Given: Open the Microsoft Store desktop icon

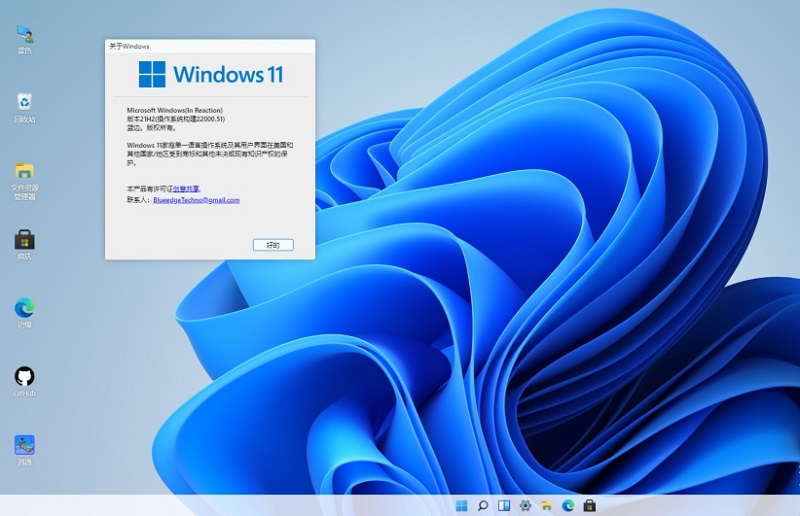Looking at the screenshot, I should [x=24, y=244].
